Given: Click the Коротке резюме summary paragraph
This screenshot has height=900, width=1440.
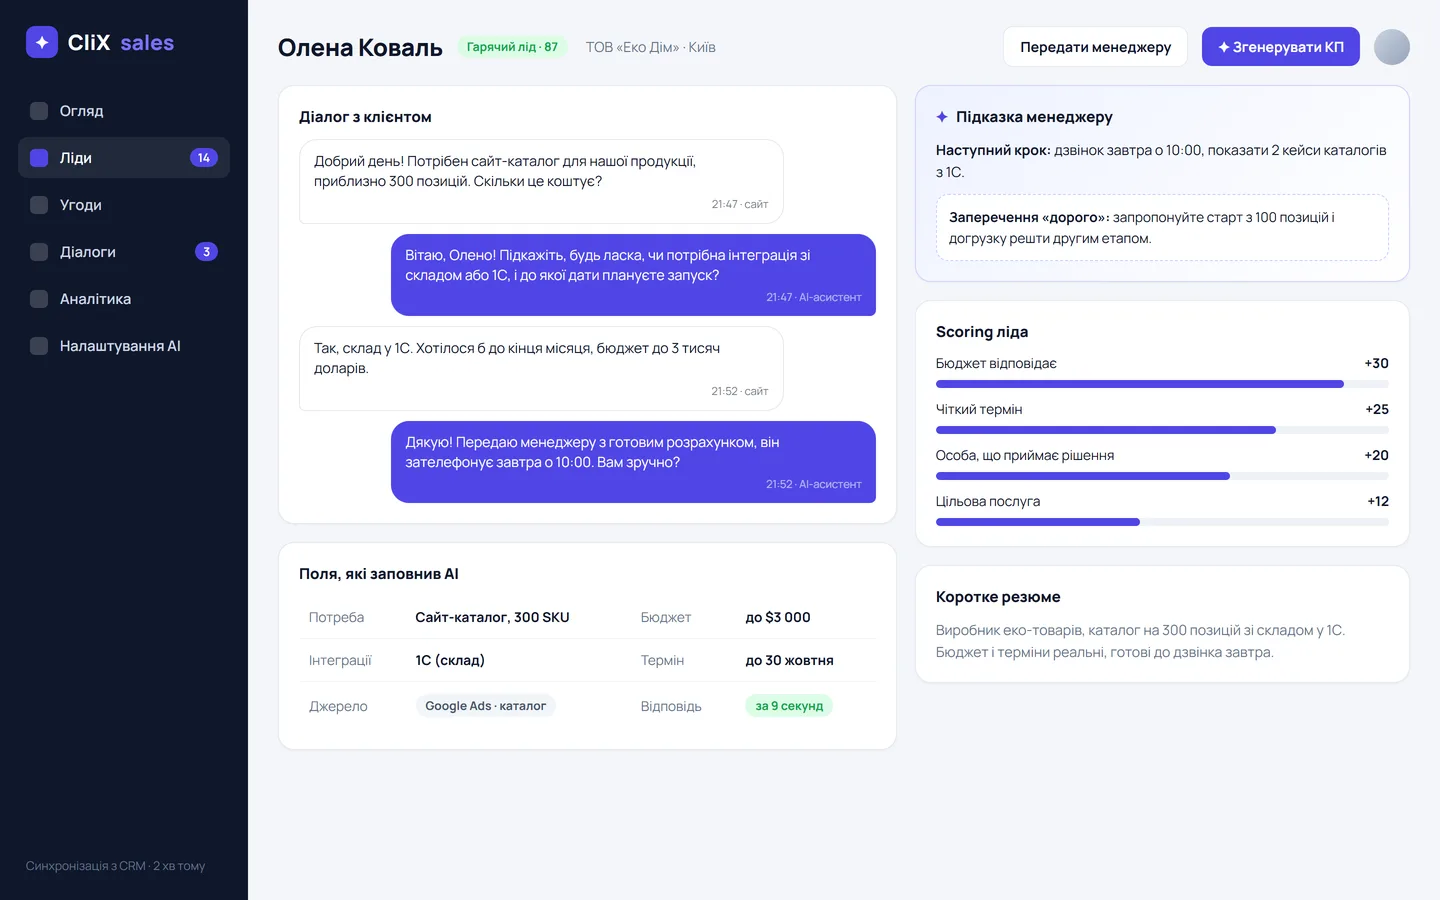Looking at the screenshot, I should [1140, 641].
